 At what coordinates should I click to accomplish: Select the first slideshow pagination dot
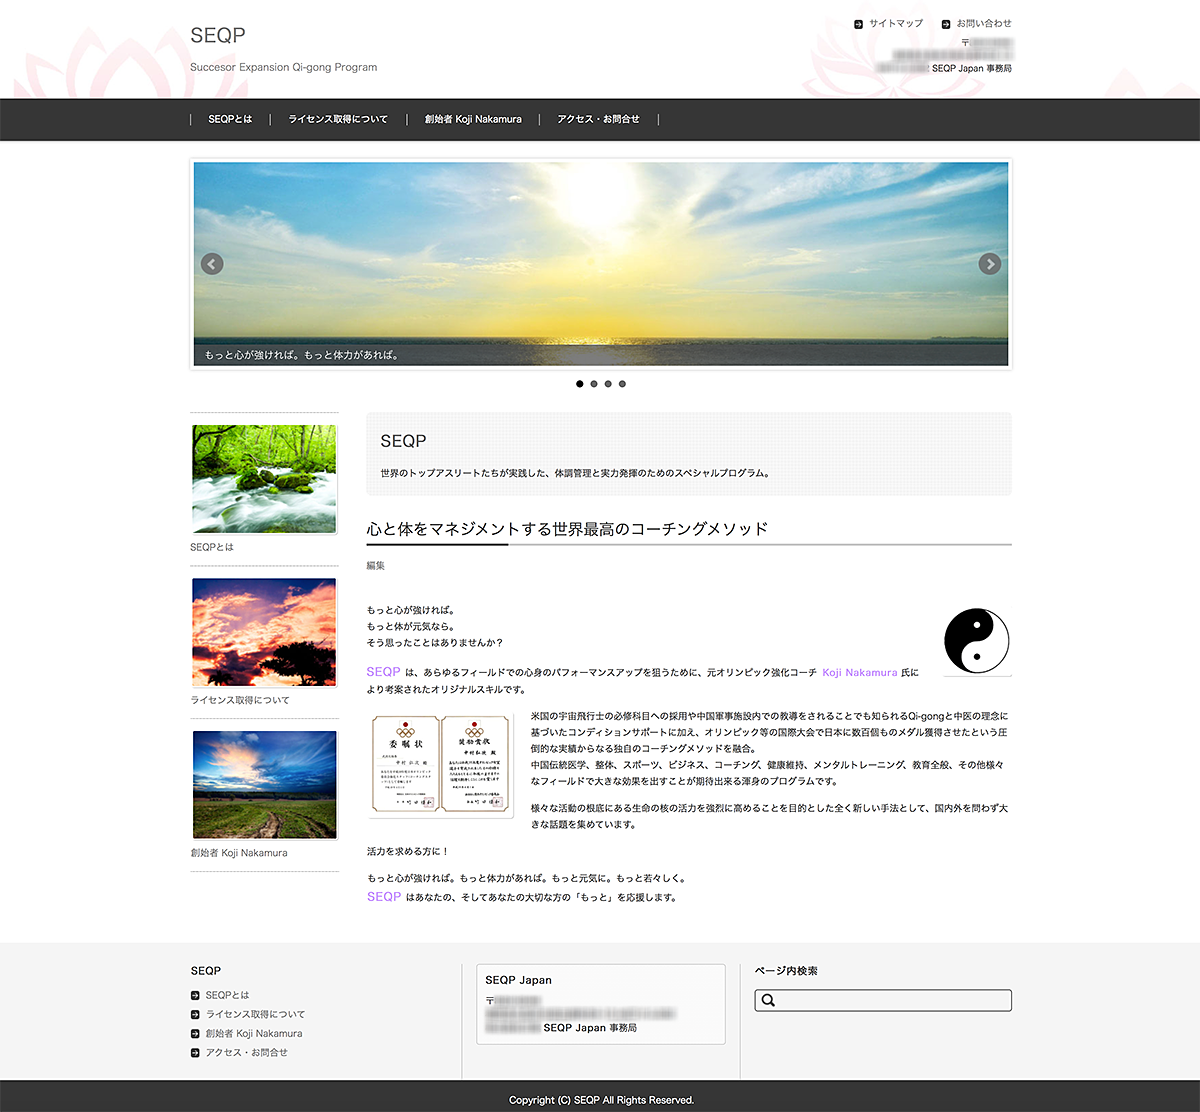580,384
